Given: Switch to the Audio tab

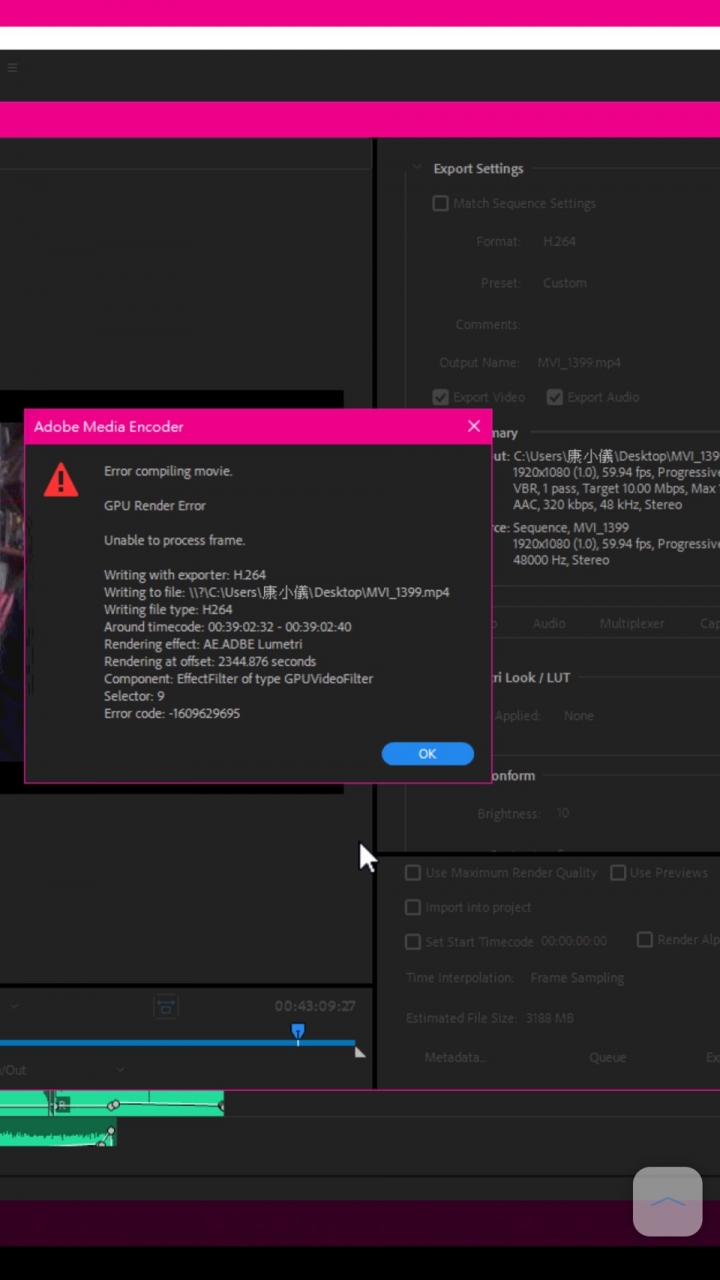Looking at the screenshot, I should pyautogui.click(x=549, y=623).
